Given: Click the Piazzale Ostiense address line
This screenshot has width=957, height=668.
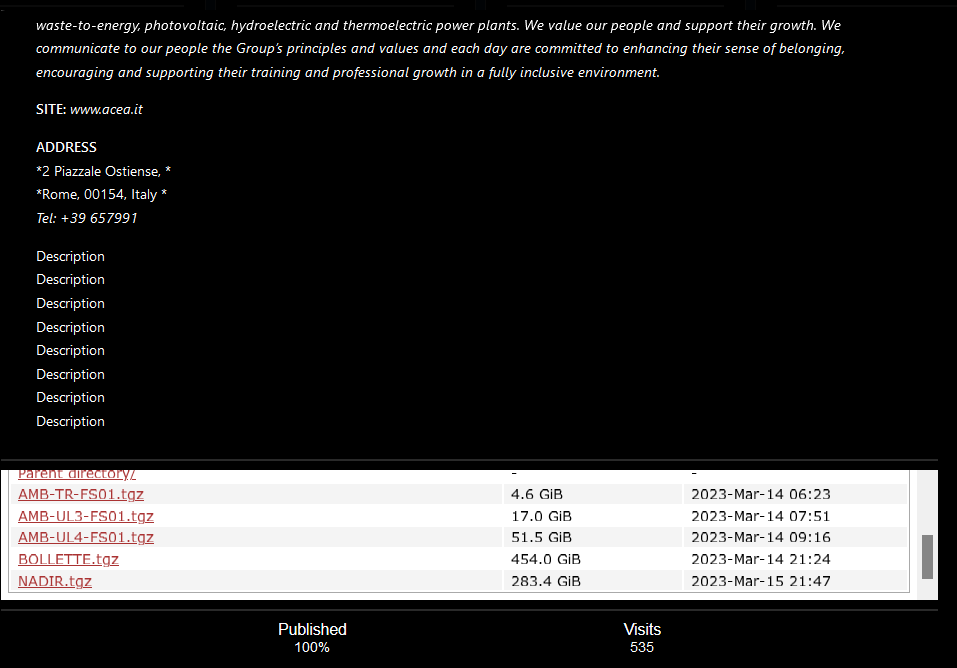Looking at the screenshot, I should click(x=103, y=171).
